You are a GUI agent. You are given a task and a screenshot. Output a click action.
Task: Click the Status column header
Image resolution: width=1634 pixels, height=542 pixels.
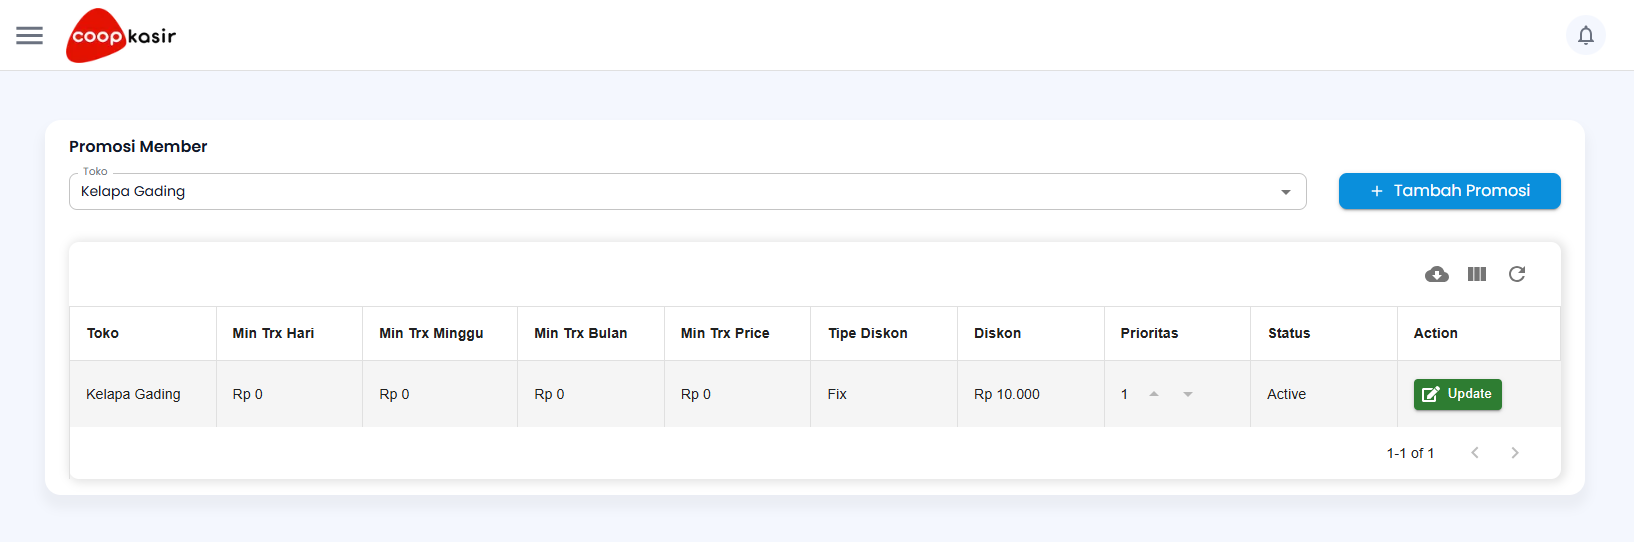1288,333
